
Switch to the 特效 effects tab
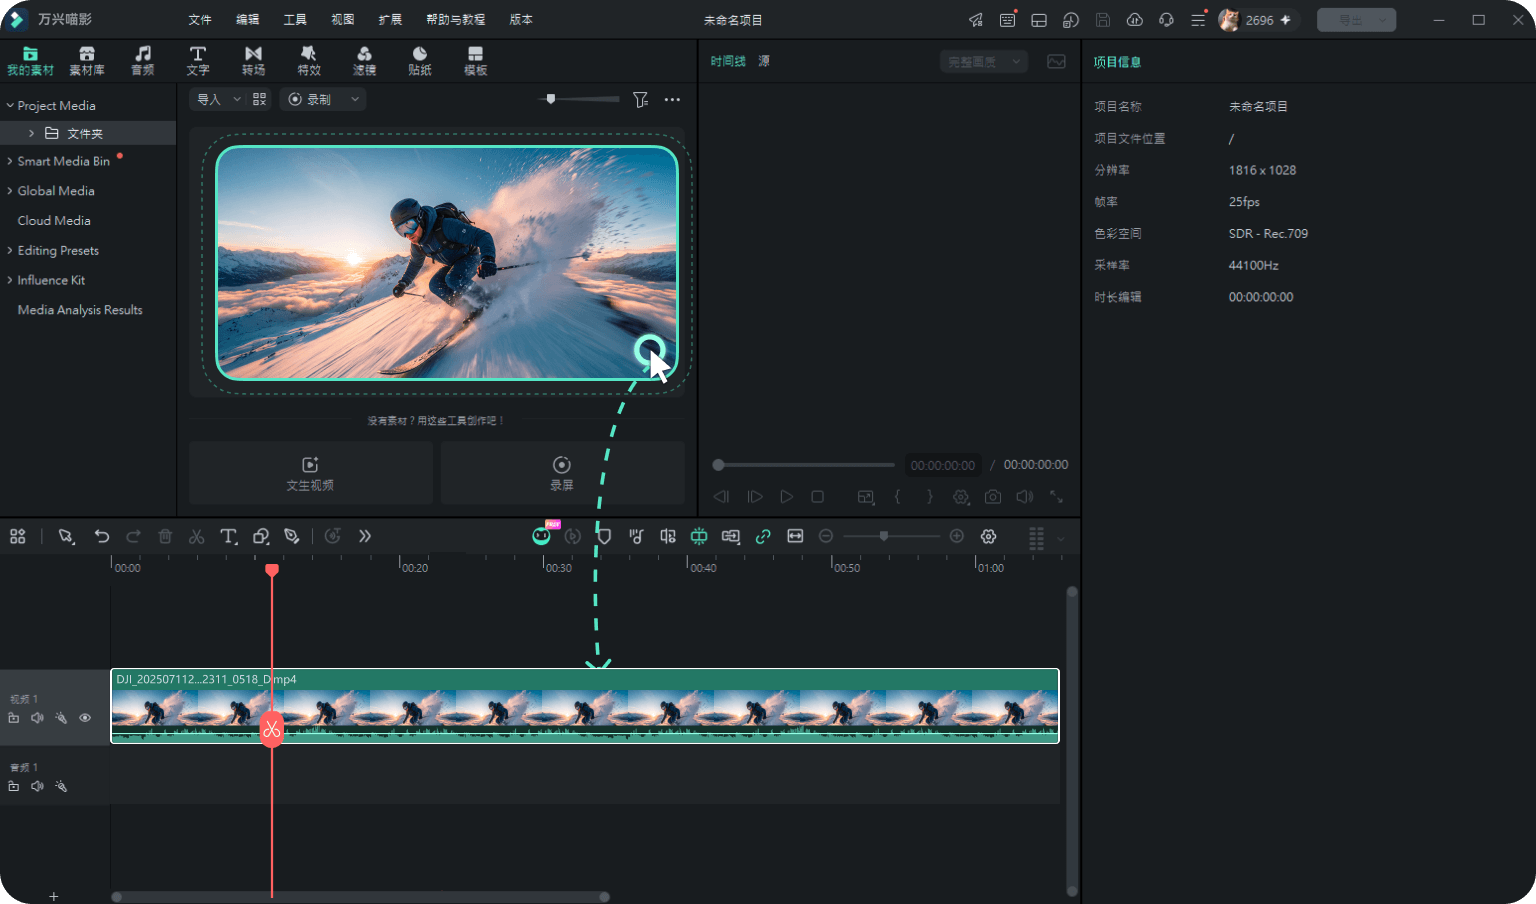click(x=309, y=60)
